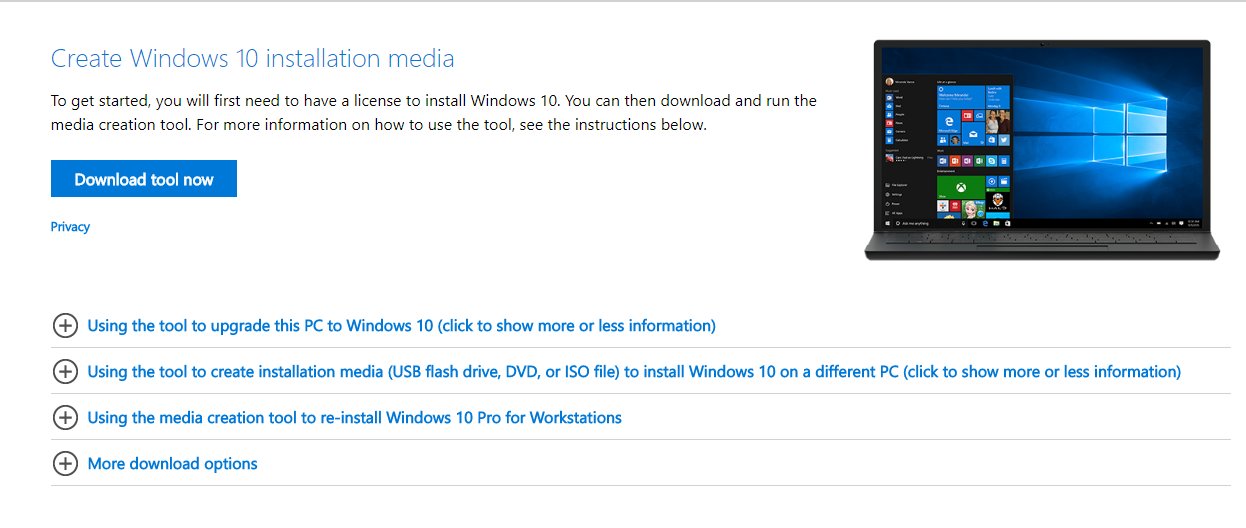
Task: Click the plus icon beside Pro for Workstations
Action: 65,417
